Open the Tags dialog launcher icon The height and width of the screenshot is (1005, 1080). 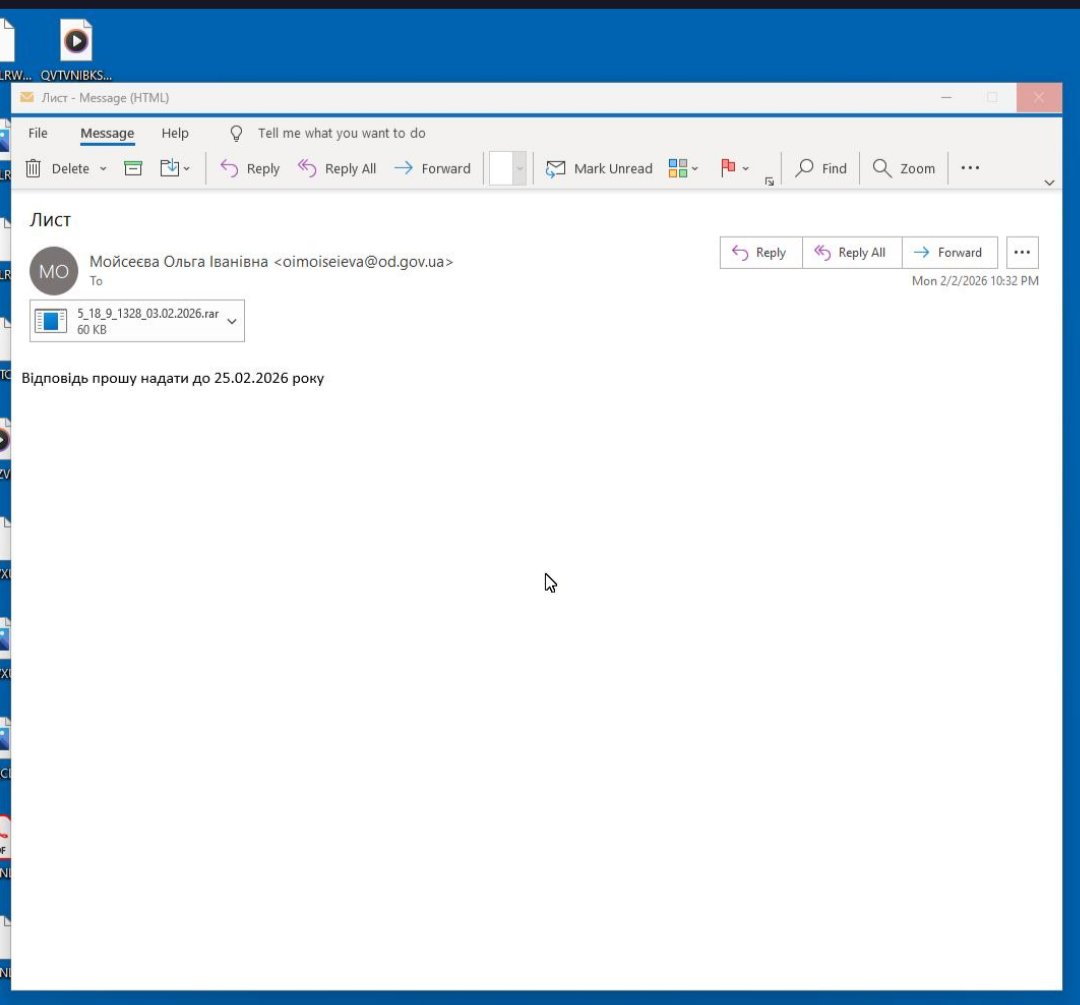click(769, 181)
